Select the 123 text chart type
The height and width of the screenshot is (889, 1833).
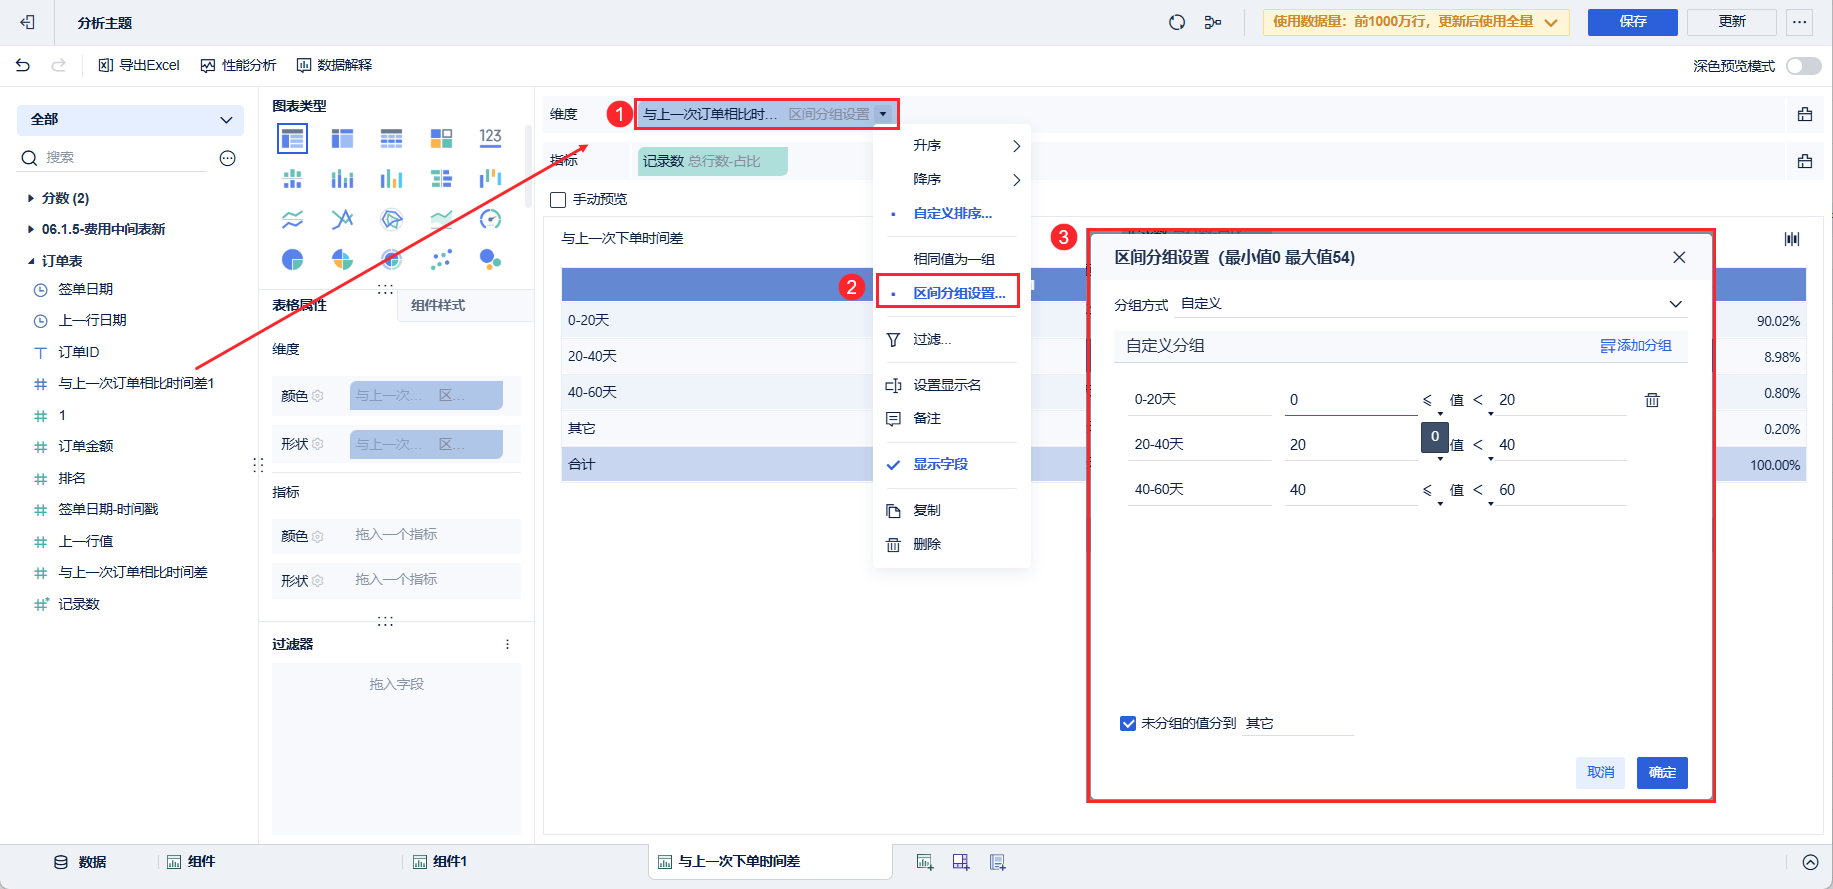coord(490,138)
